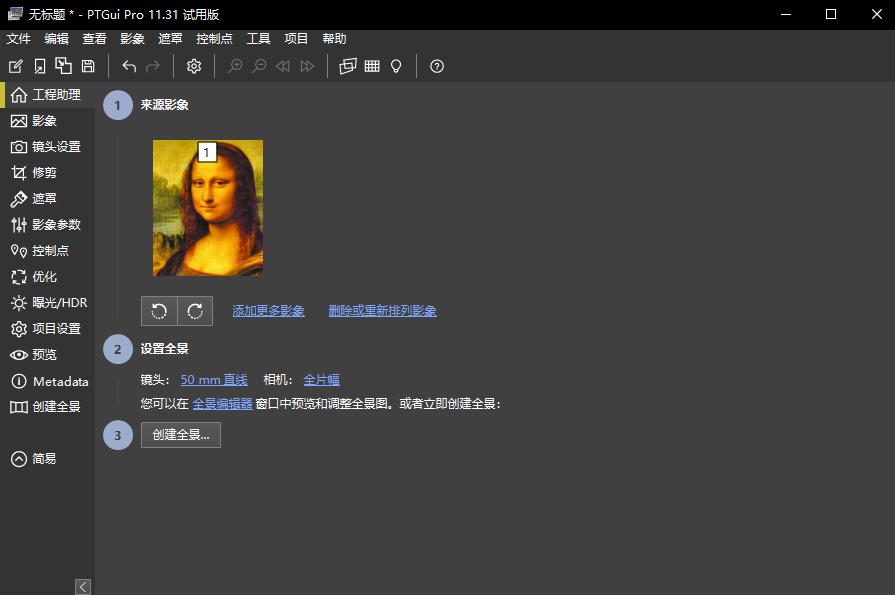895x595 pixels.
Task: Switch to the 影象 sidebar tab
Action: tap(47, 120)
